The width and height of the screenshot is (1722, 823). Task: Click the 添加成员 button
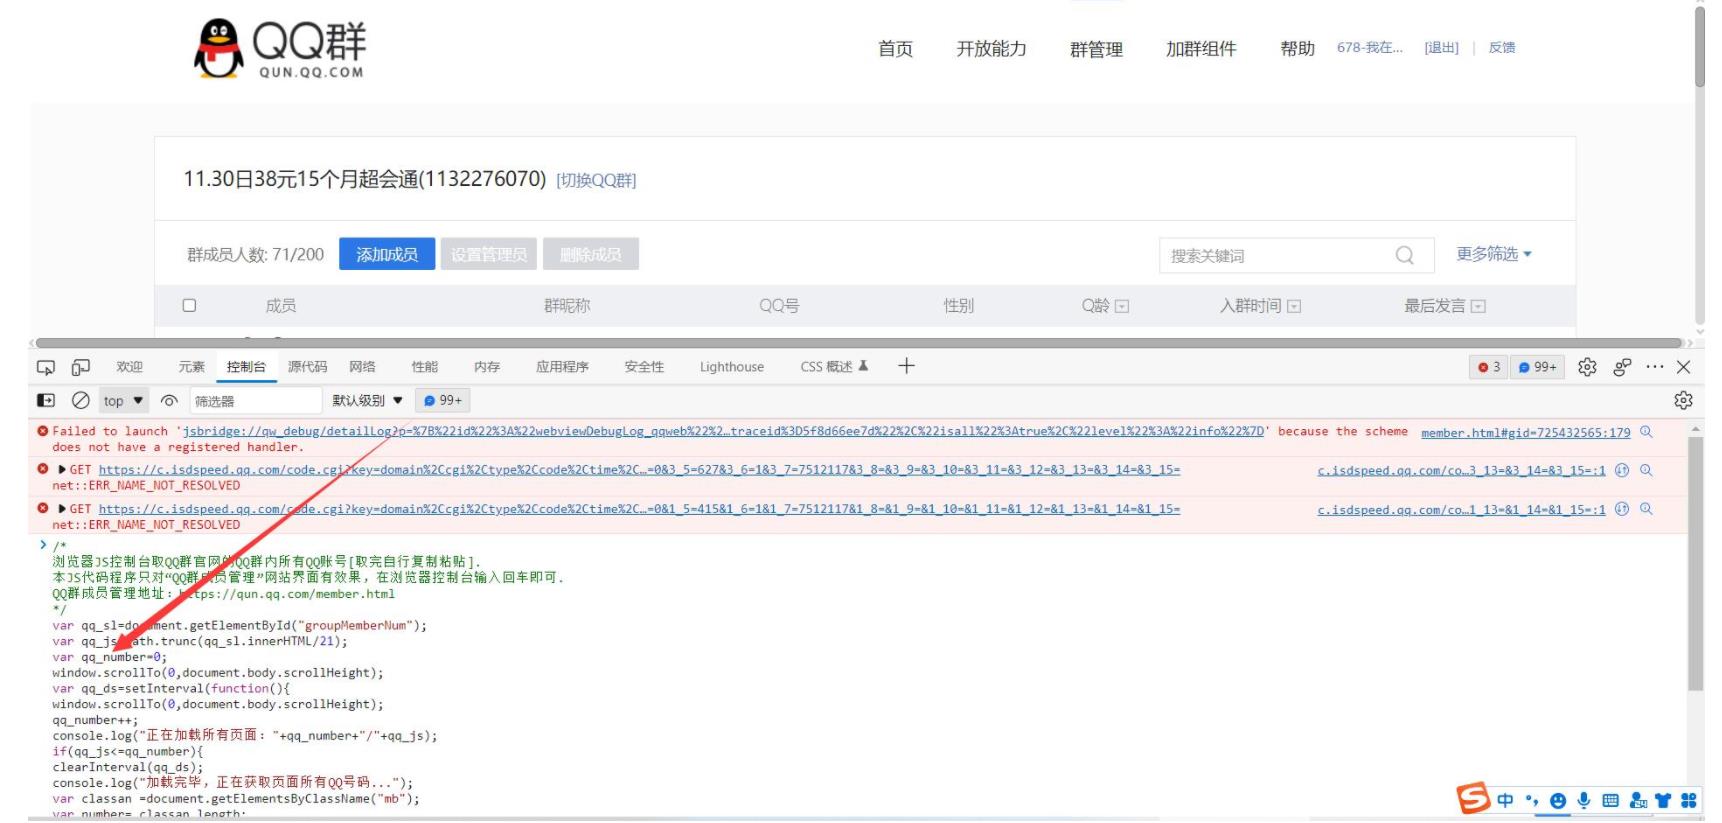(x=387, y=254)
